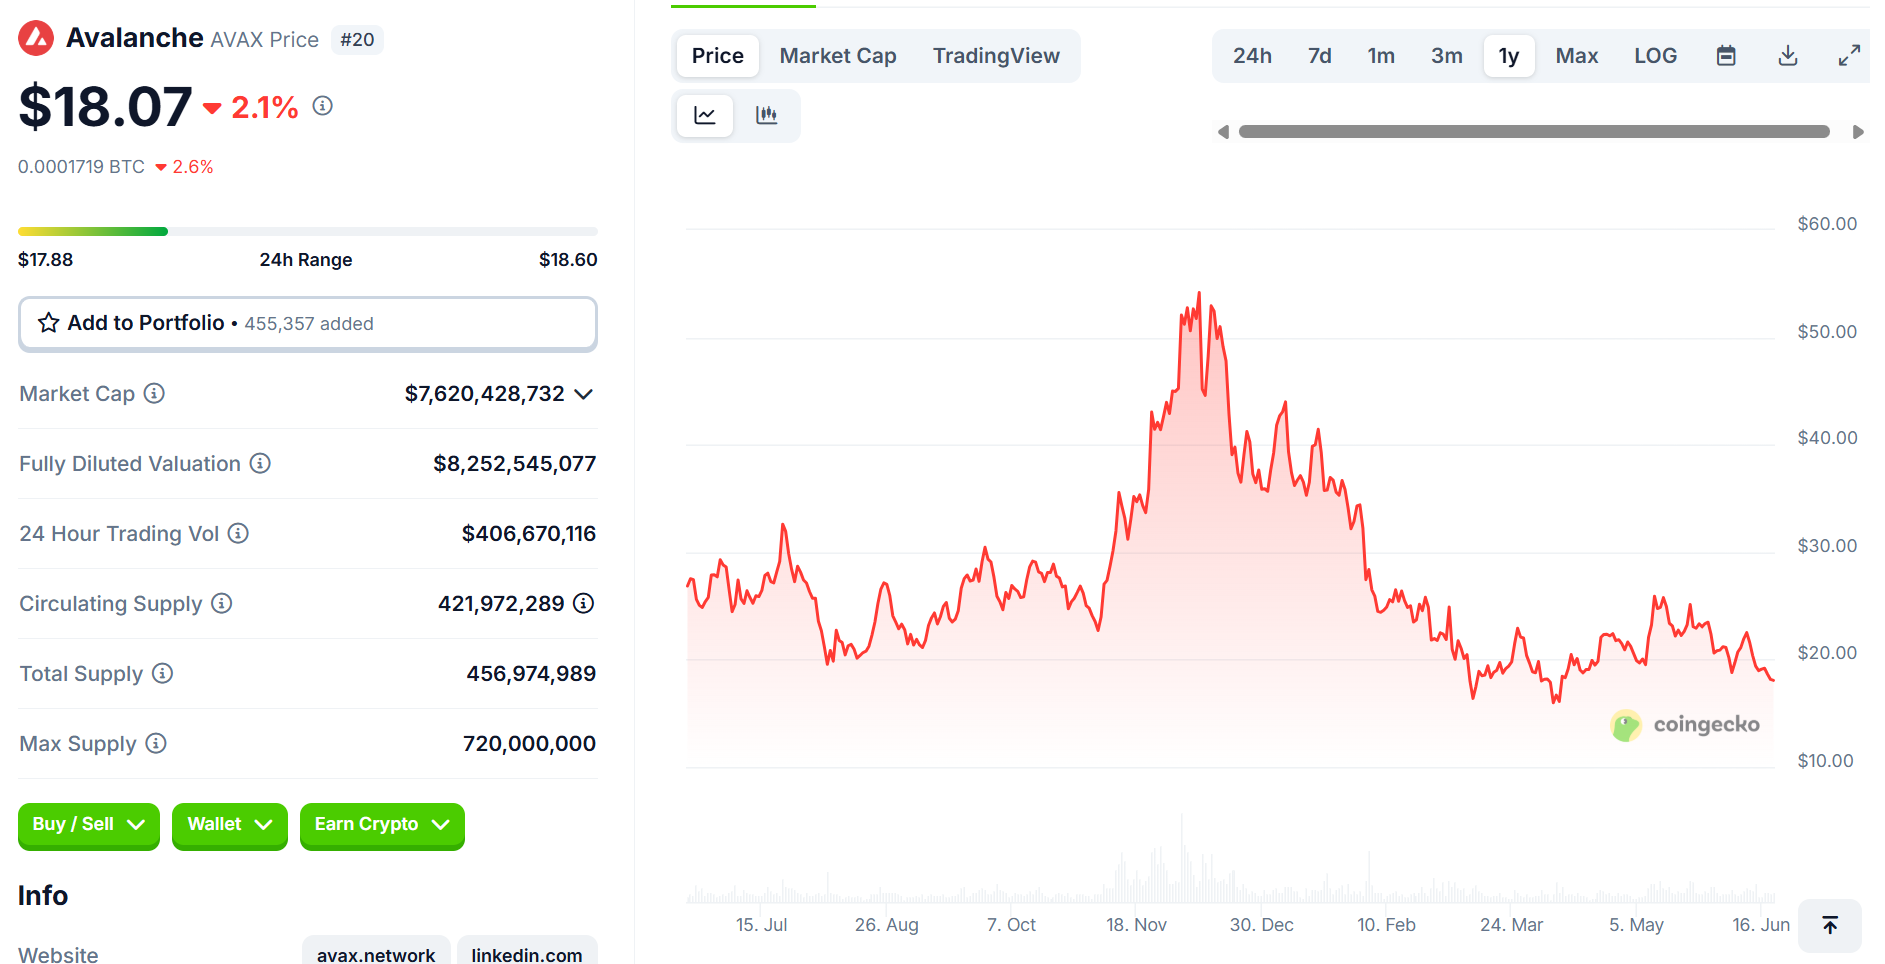1885x964 pixels.
Task: Open the Earn Crypto dropdown
Action: coord(382,825)
